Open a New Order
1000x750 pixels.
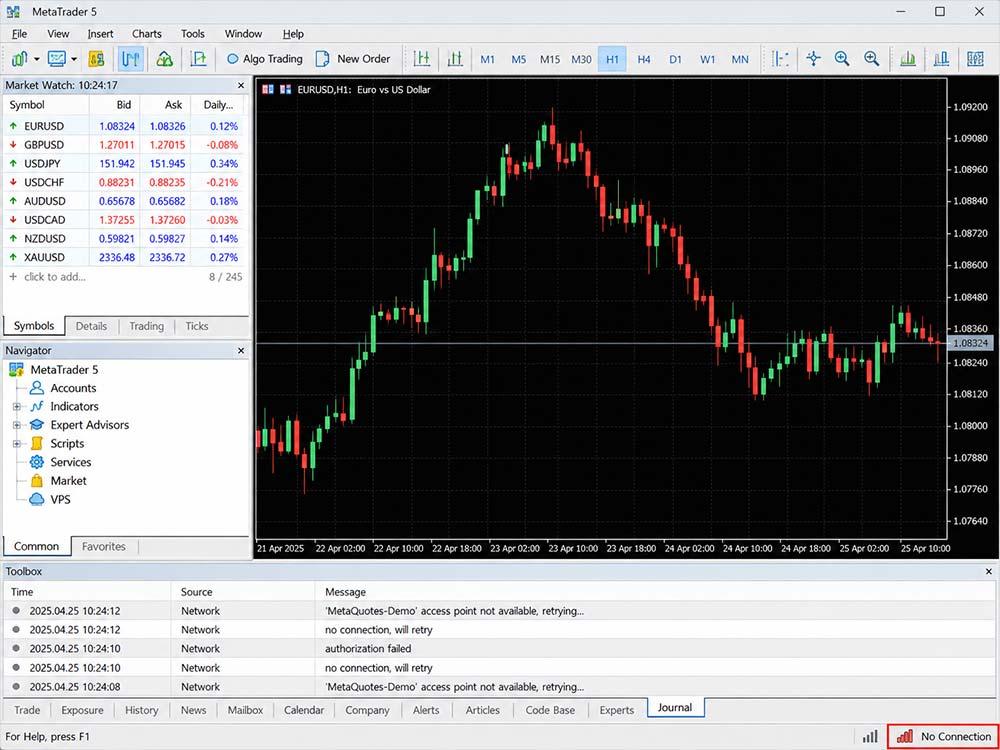353,59
